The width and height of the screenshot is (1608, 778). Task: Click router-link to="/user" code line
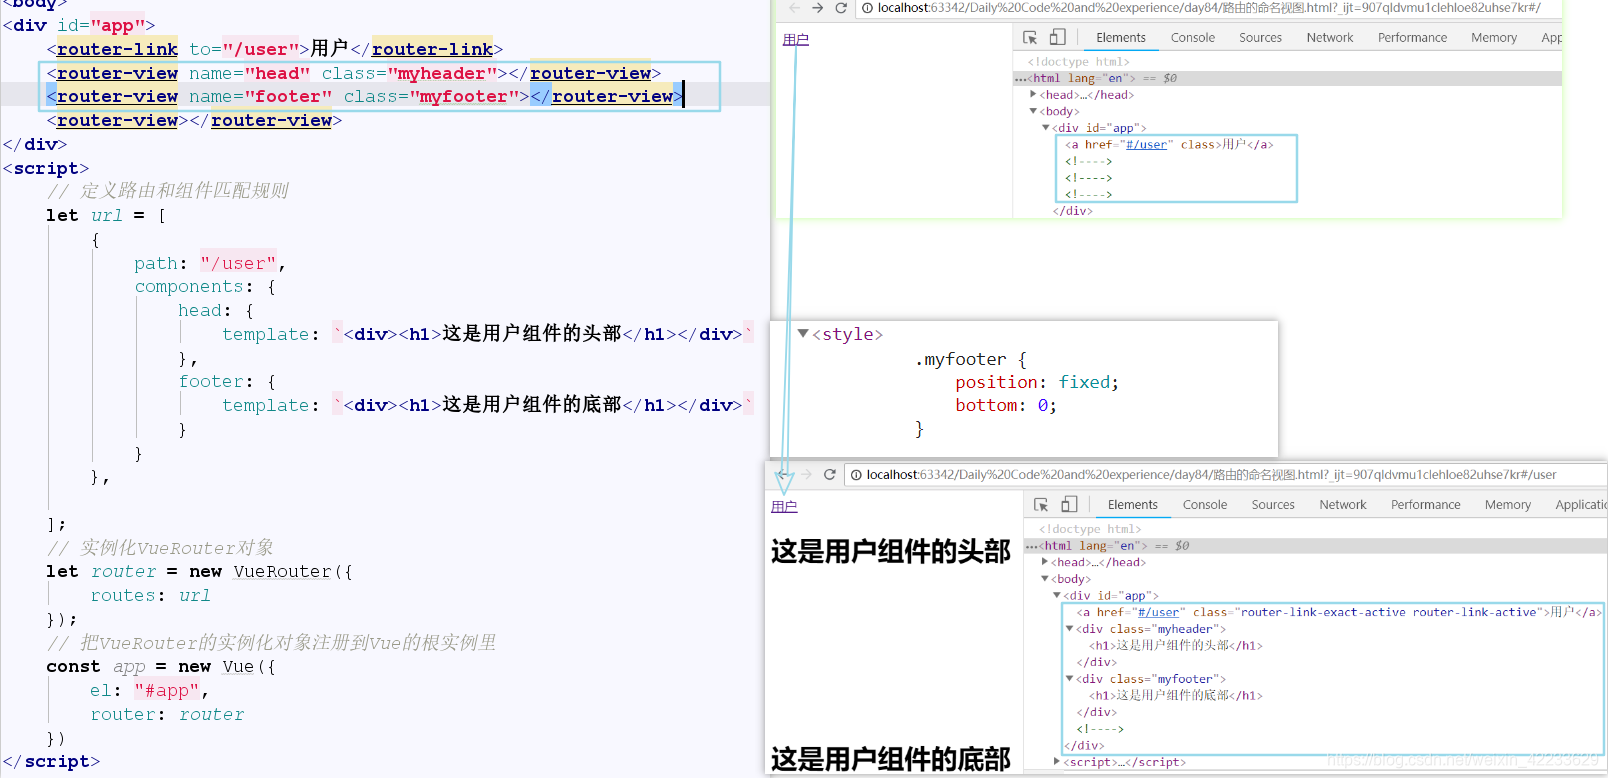tap(275, 49)
